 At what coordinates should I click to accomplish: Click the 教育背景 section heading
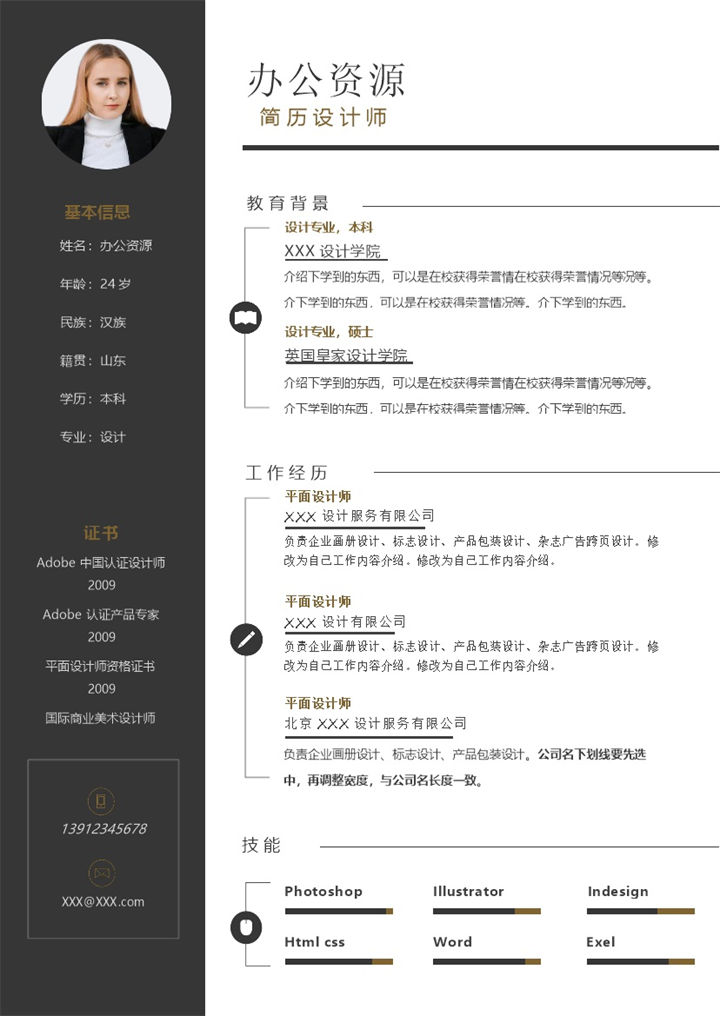[287, 203]
